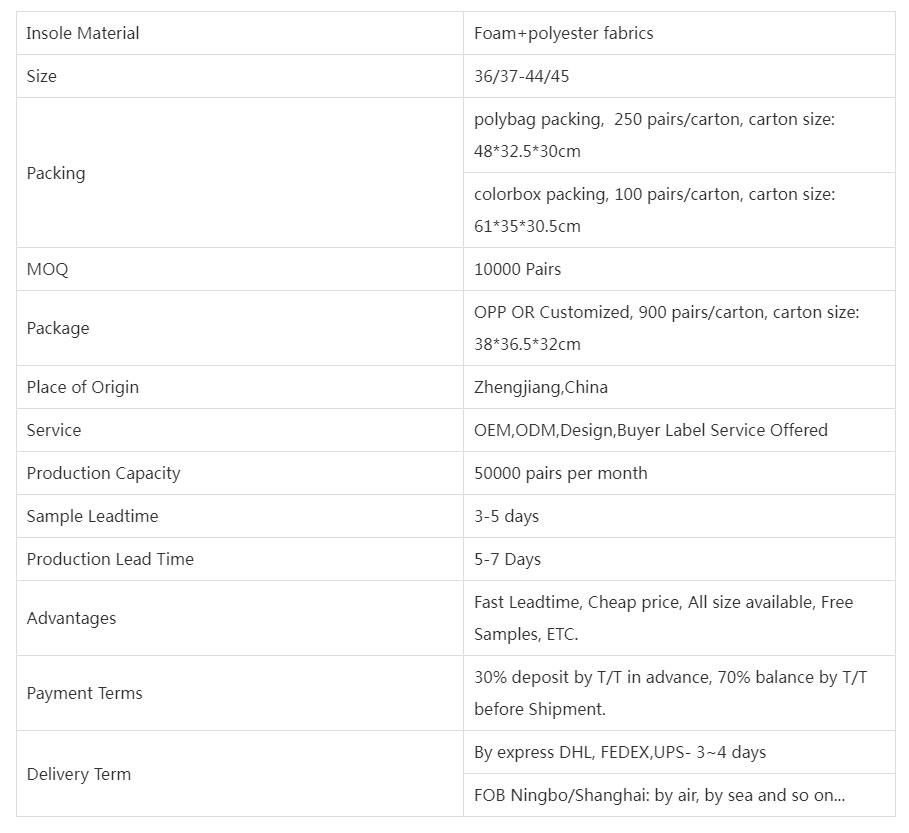The image size is (909, 833).
Task: Select the Foam+polyester fabrics value
Action: click(563, 33)
